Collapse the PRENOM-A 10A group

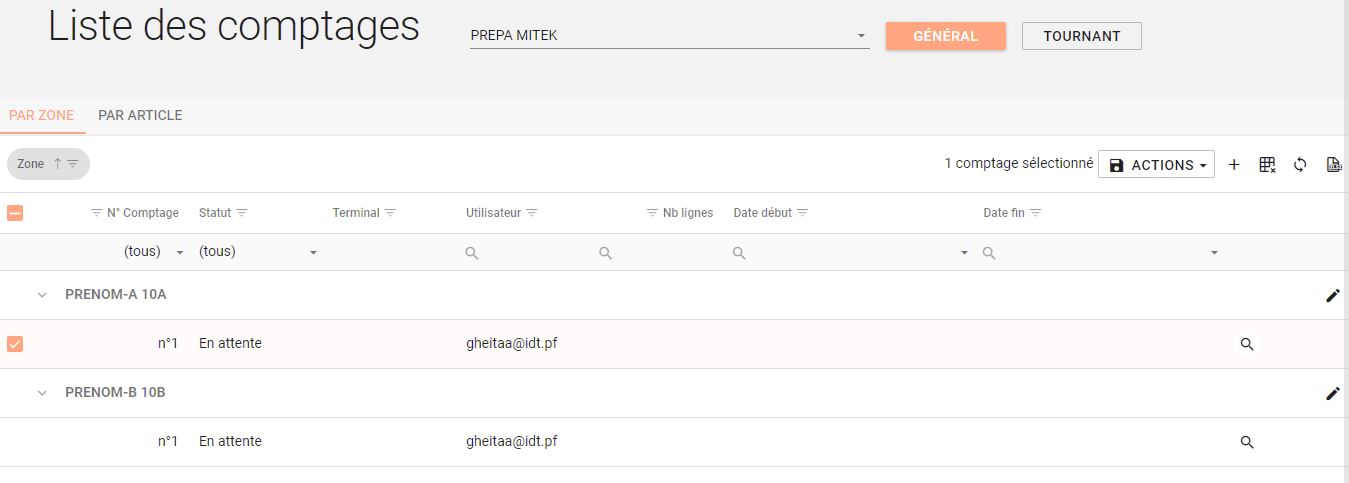[x=42, y=295]
